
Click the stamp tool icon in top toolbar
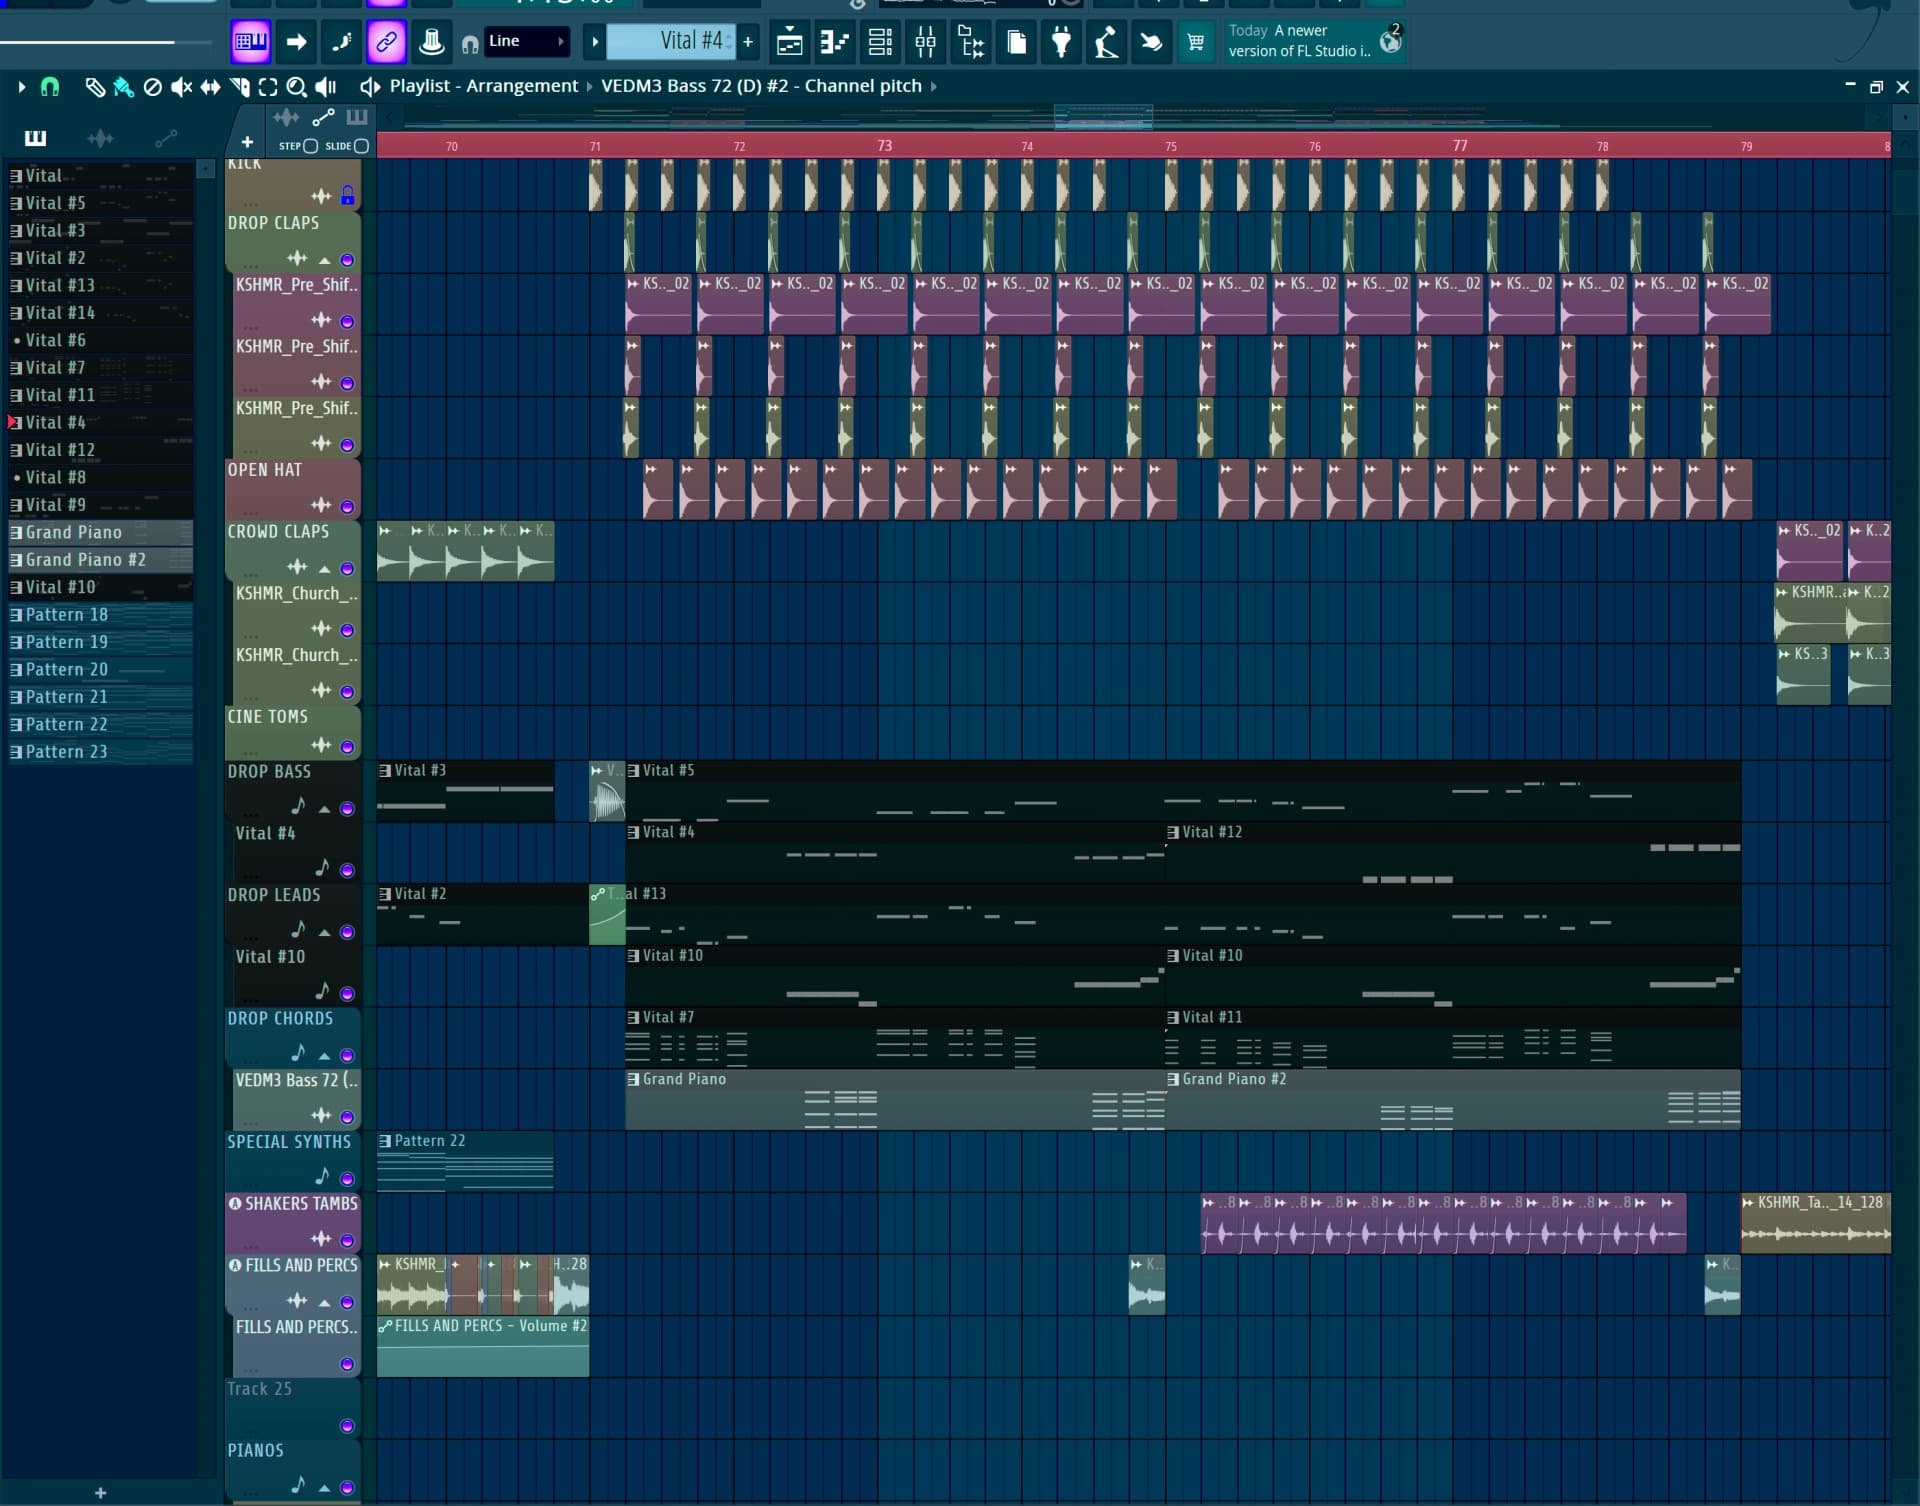click(x=431, y=42)
